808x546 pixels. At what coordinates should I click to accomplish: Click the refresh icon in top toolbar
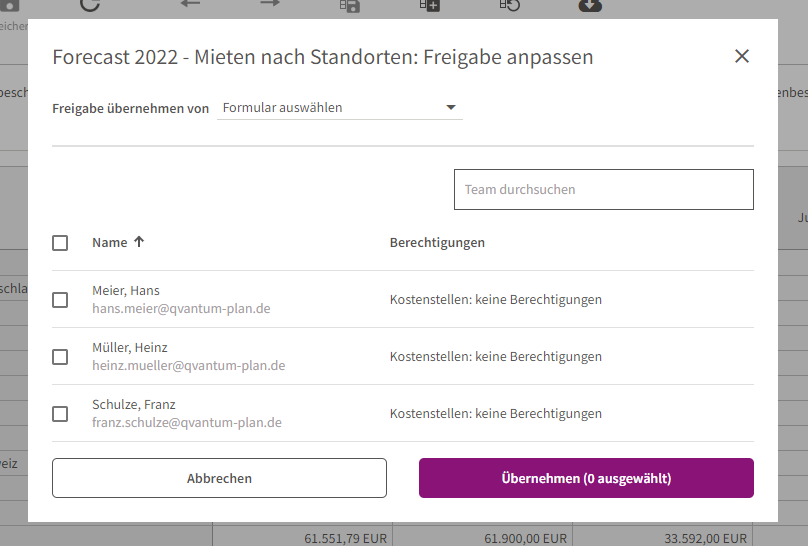(90, 5)
